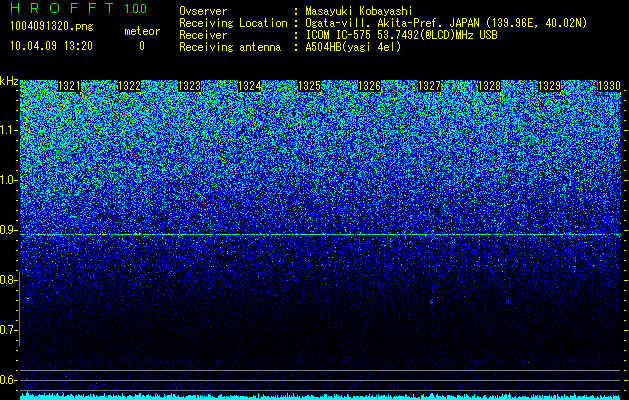629x400 pixels.
Task: Click the 1.1 kHz axis label
Action: pyautogui.click(x=8, y=130)
